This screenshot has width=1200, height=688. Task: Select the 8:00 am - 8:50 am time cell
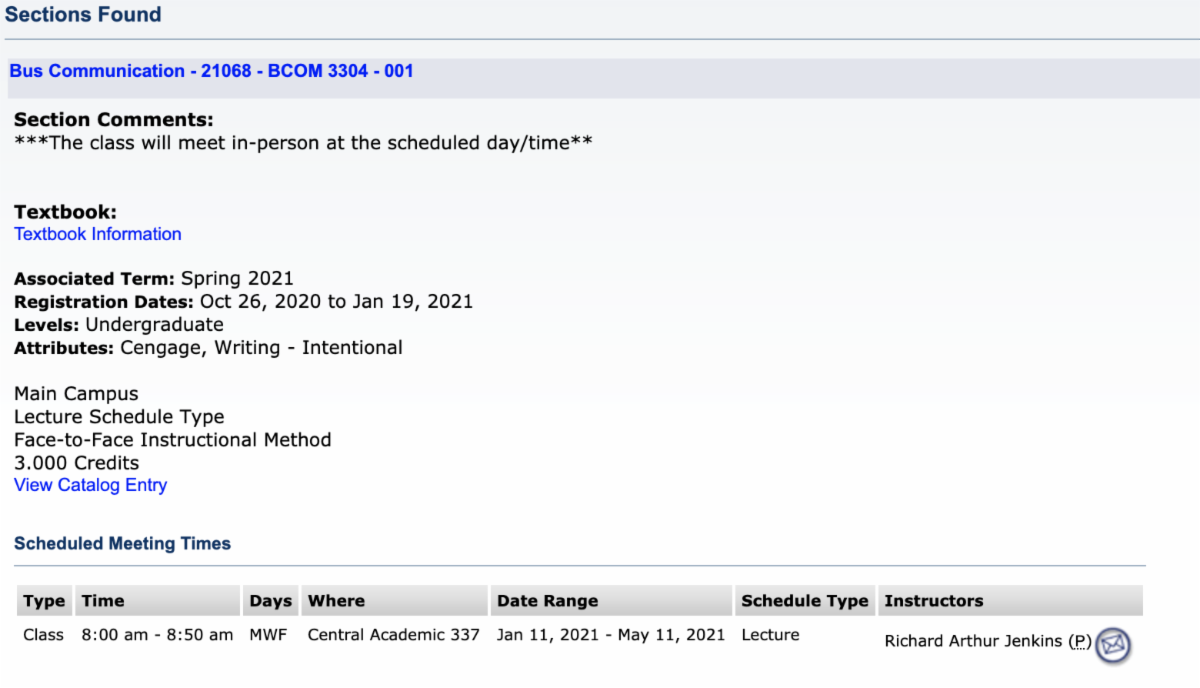(x=157, y=635)
